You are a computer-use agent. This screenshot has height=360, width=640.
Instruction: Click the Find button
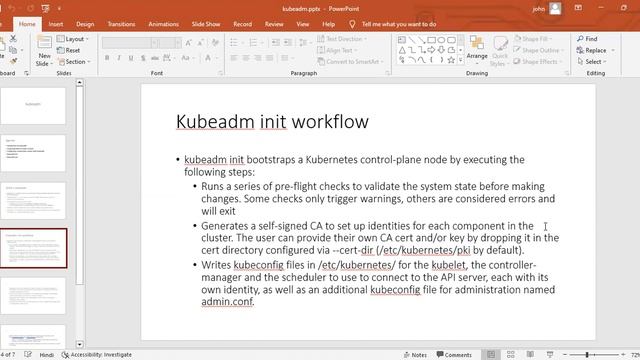(x=587, y=39)
